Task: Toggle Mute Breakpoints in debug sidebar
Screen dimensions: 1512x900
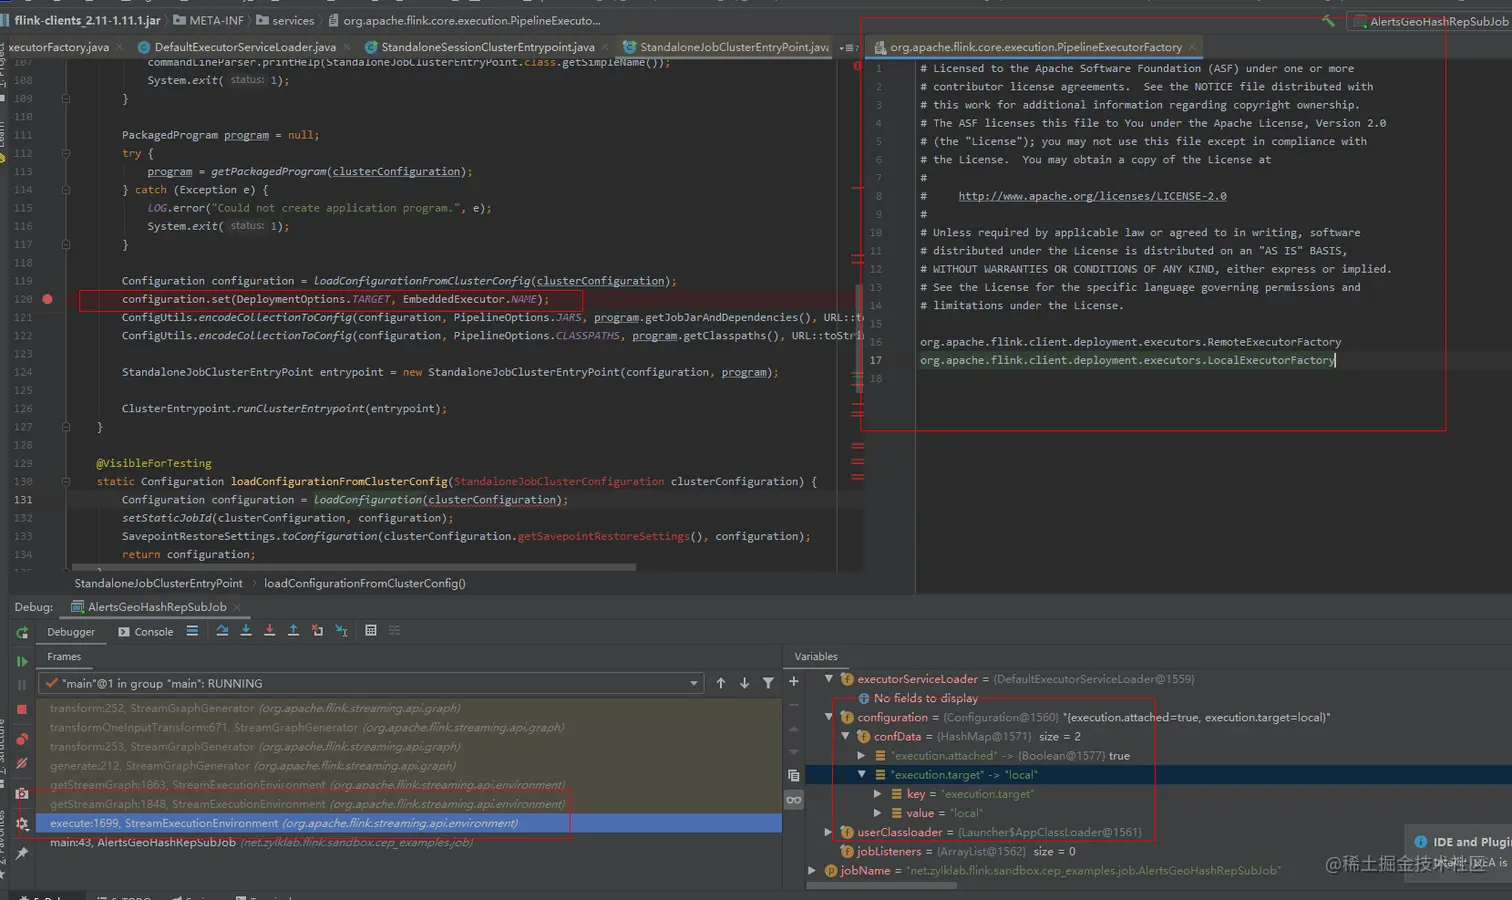Action: [22, 763]
